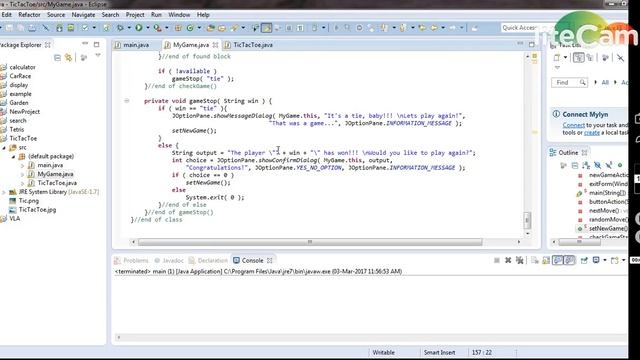The width and height of the screenshot is (640, 360).
Task: Toggle Hide Non-Public Members in Outline toolbar
Action: [620, 165]
